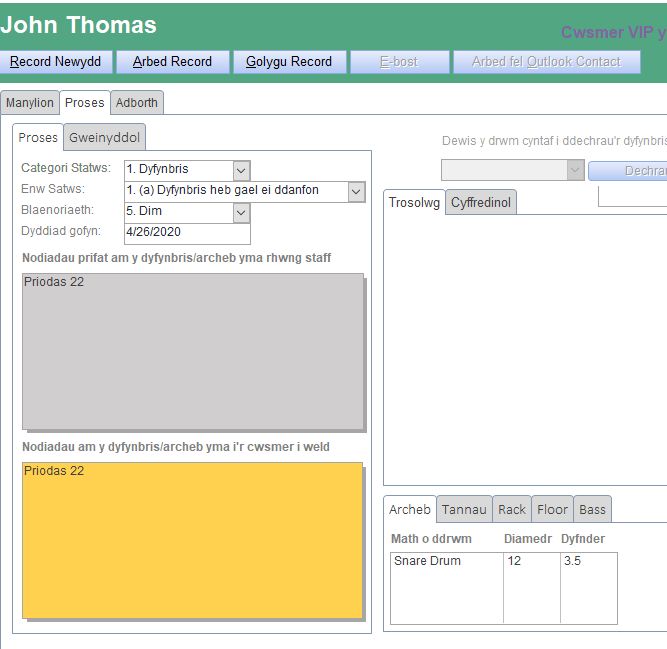Image resolution: width=667 pixels, height=649 pixels.
Task: Select the Trosolwg tab
Action: click(x=414, y=203)
